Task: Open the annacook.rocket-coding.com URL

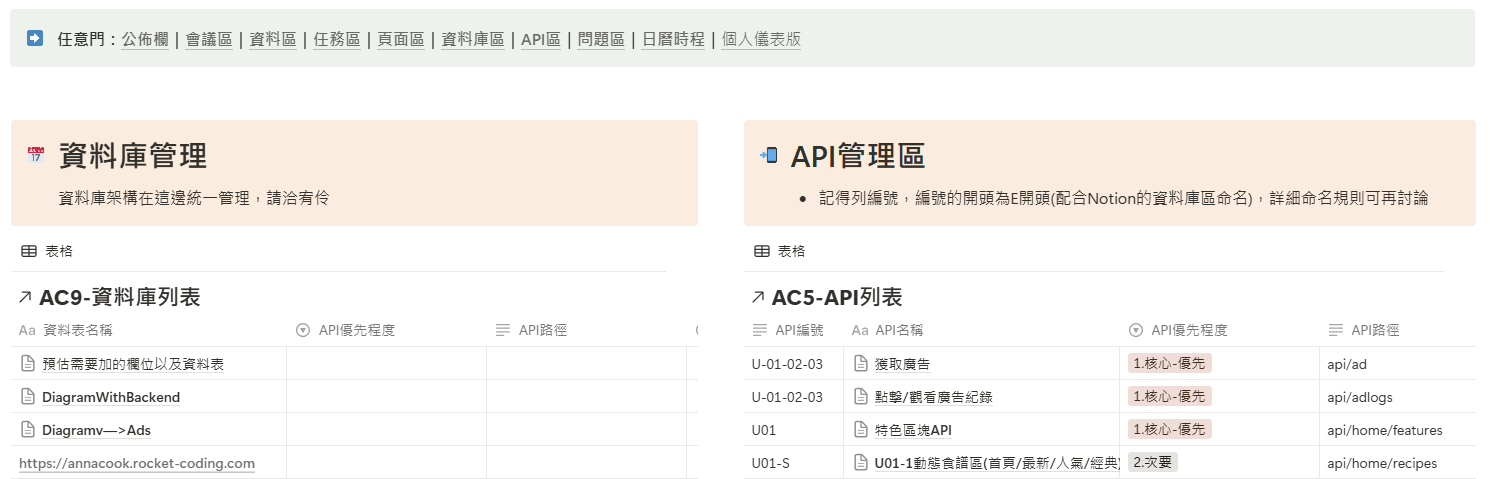Action: 137,463
